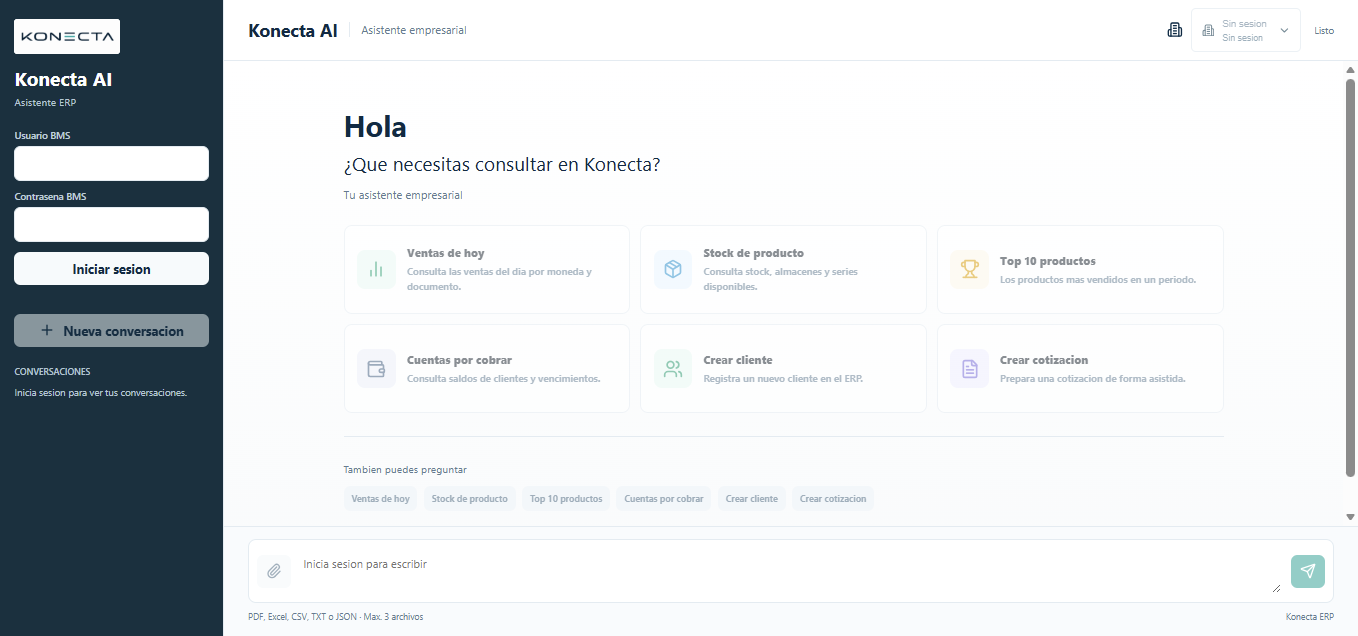1358x636 pixels.
Task: Click 'Inicia sesion para ver tus conversaciones.' text
Action: 101,393
